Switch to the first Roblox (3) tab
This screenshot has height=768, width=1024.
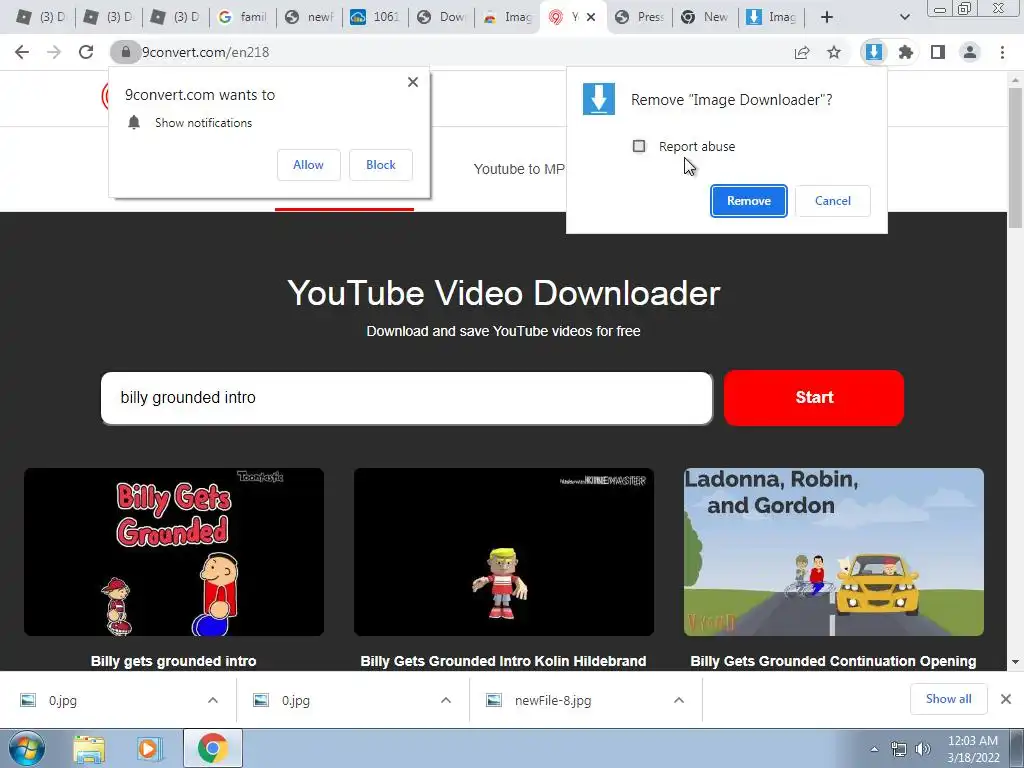point(40,17)
